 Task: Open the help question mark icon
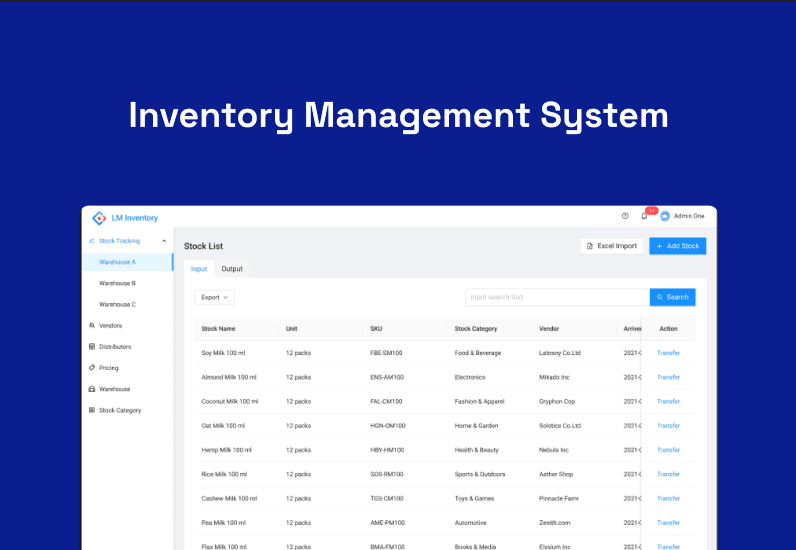click(x=625, y=216)
